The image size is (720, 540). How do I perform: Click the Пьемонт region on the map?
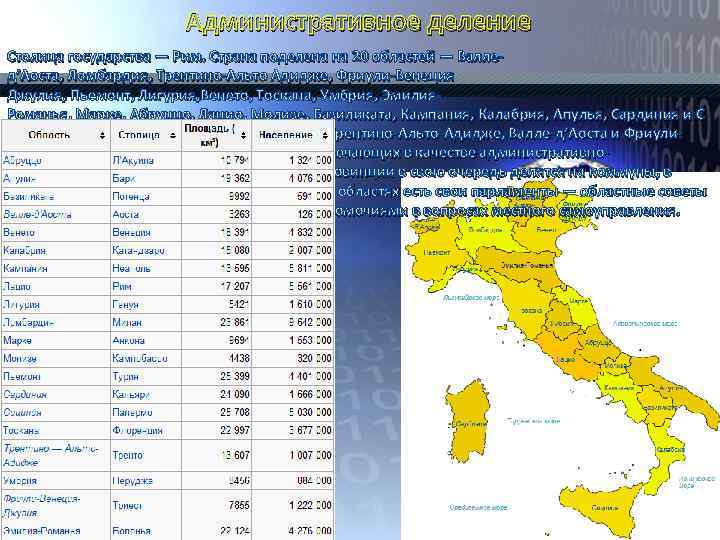(436, 252)
